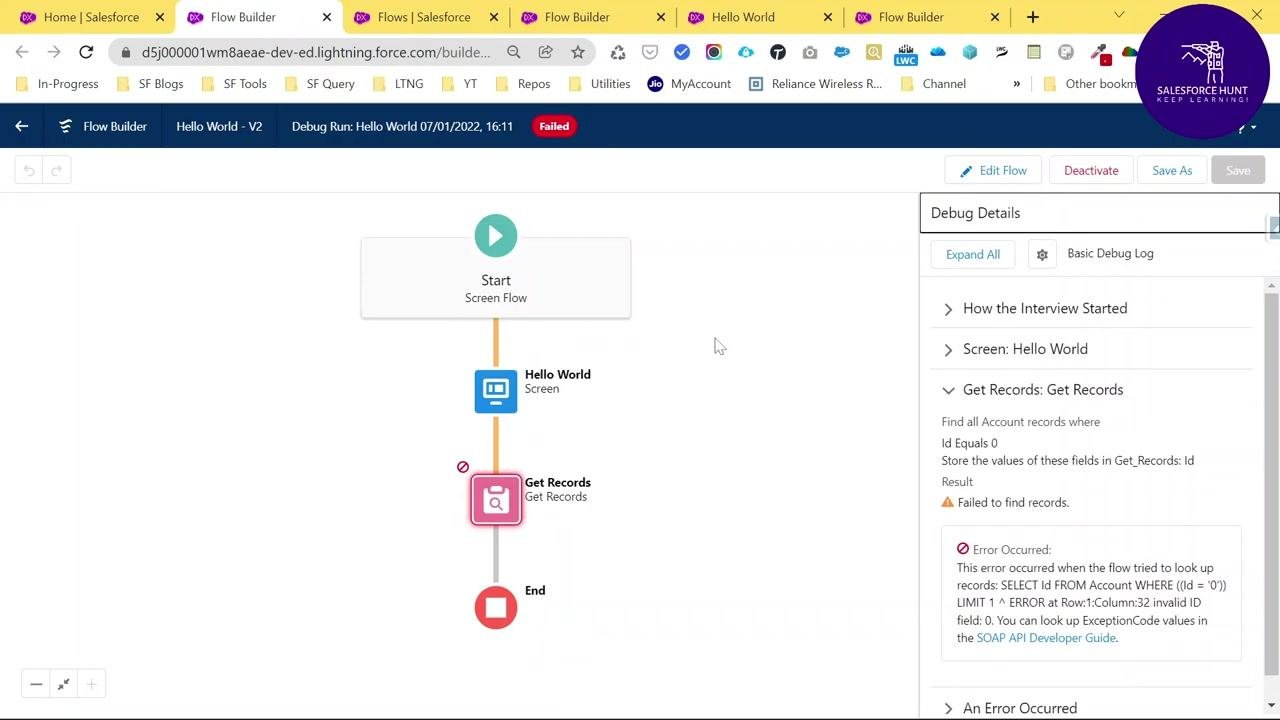Open debug log settings gear icon
Screen dimensions: 1280x720
[x=1042, y=254]
